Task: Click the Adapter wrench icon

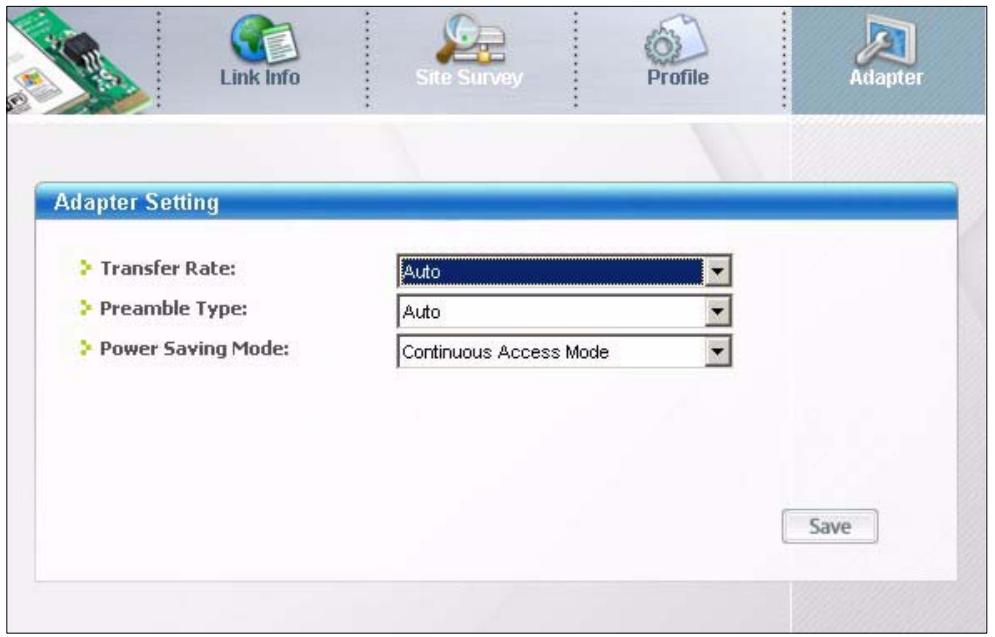Action: [x=885, y=39]
